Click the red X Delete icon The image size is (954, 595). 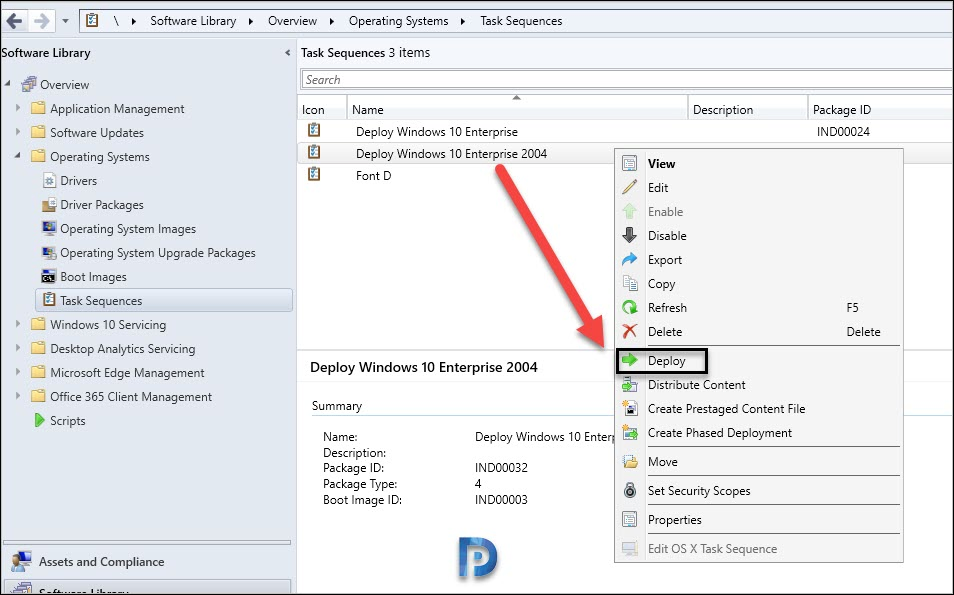pyautogui.click(x=630, y=331)
